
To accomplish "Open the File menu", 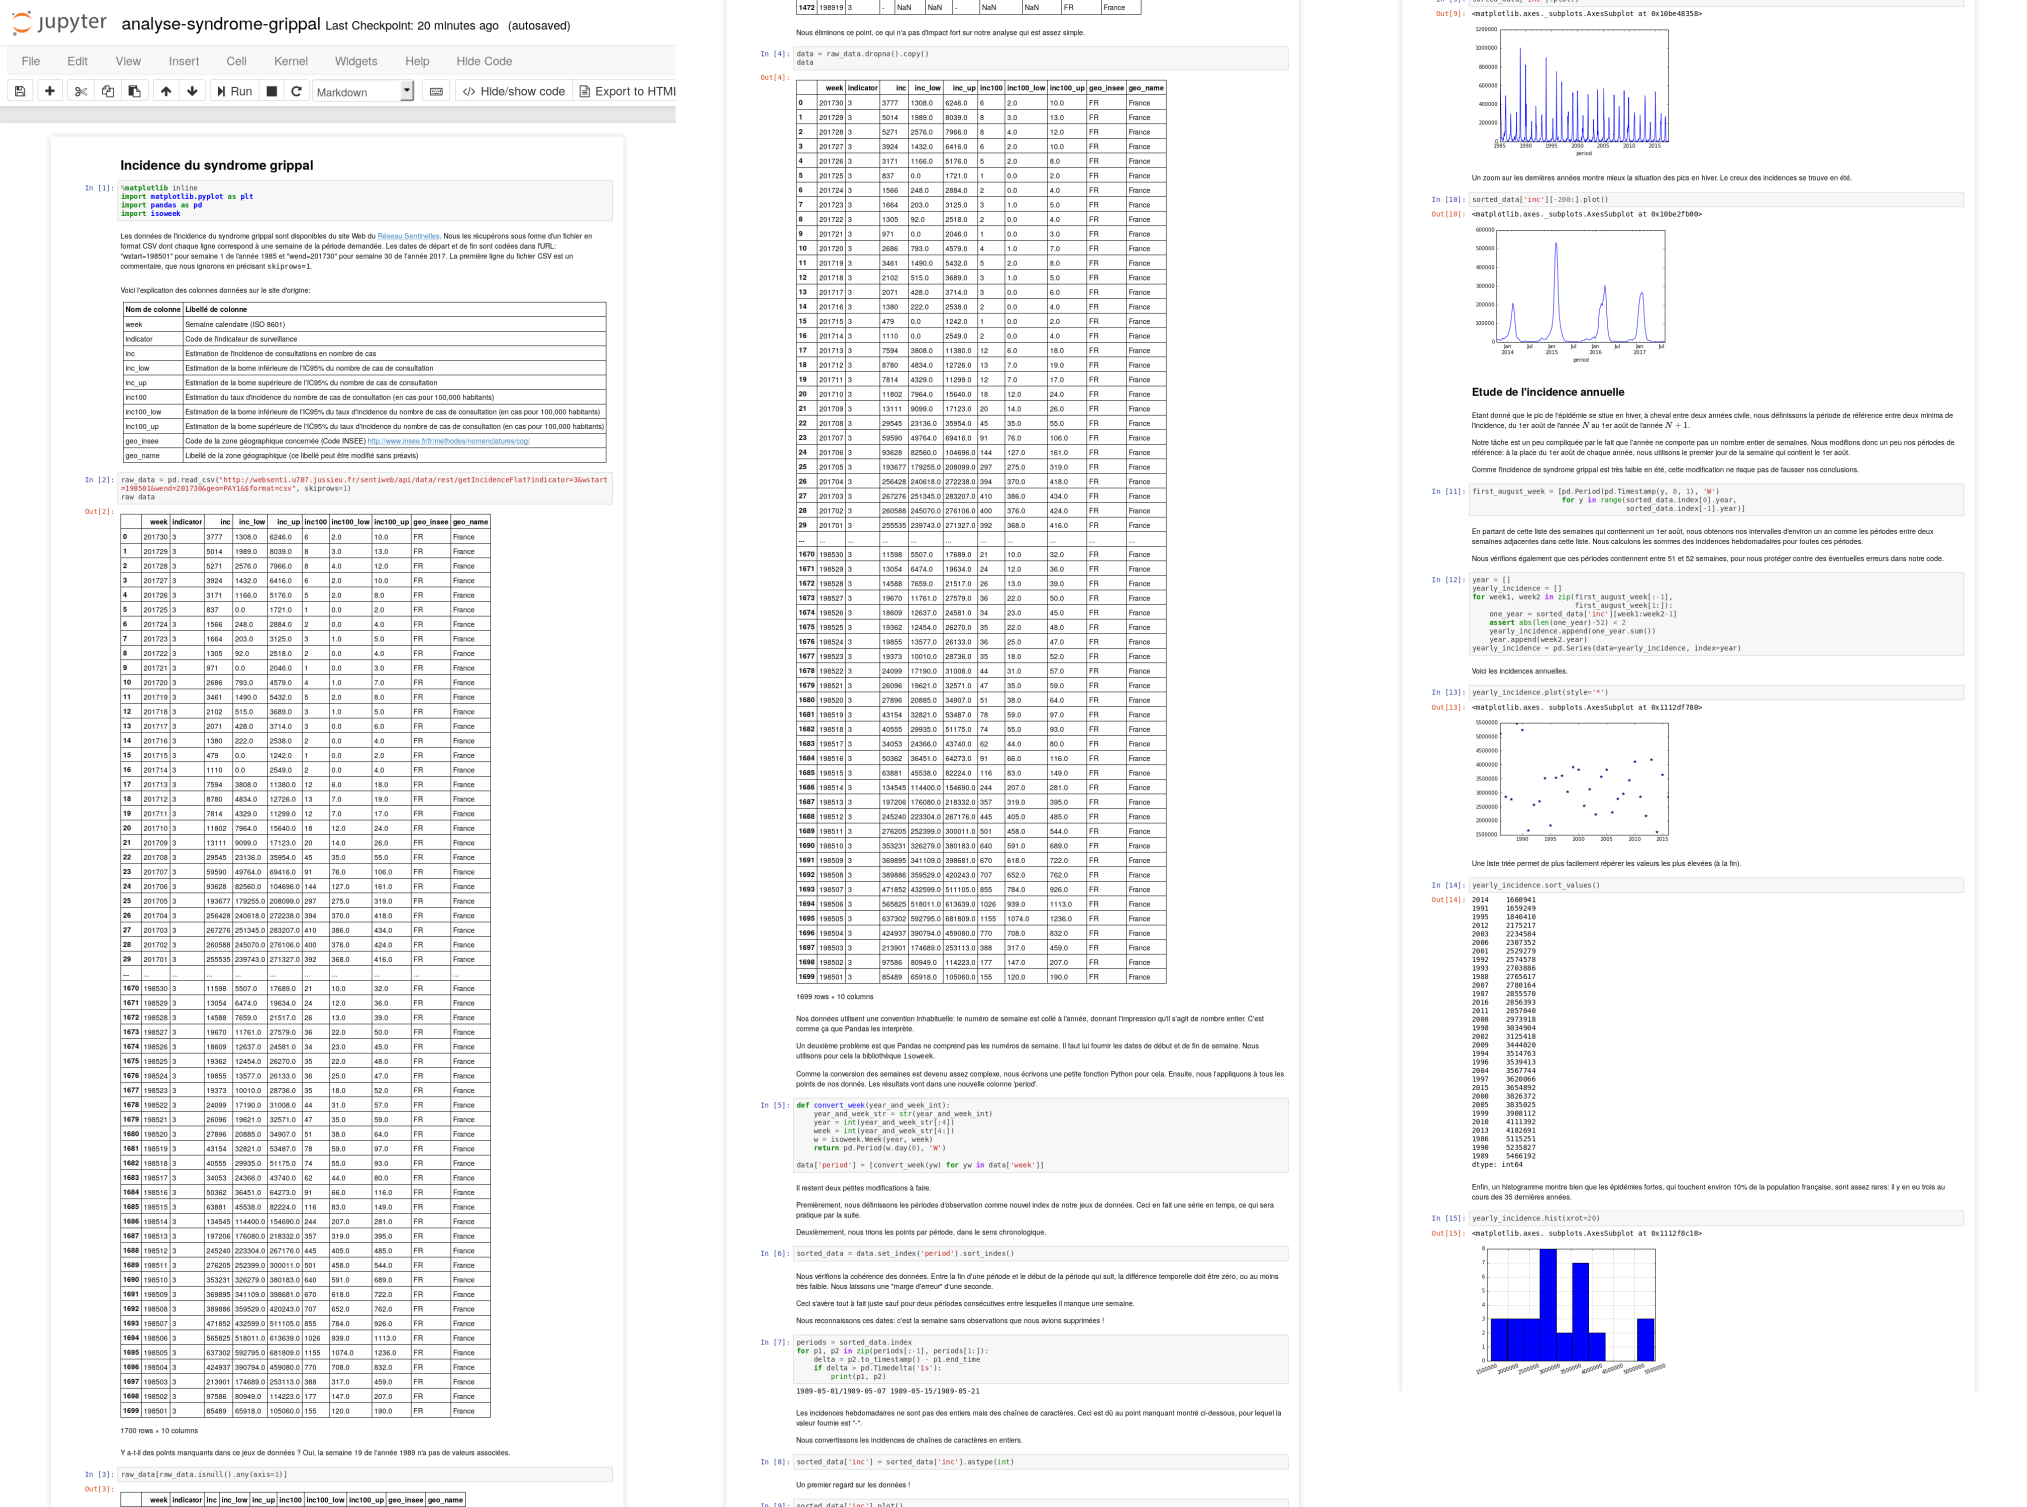I will coord(31,61).
